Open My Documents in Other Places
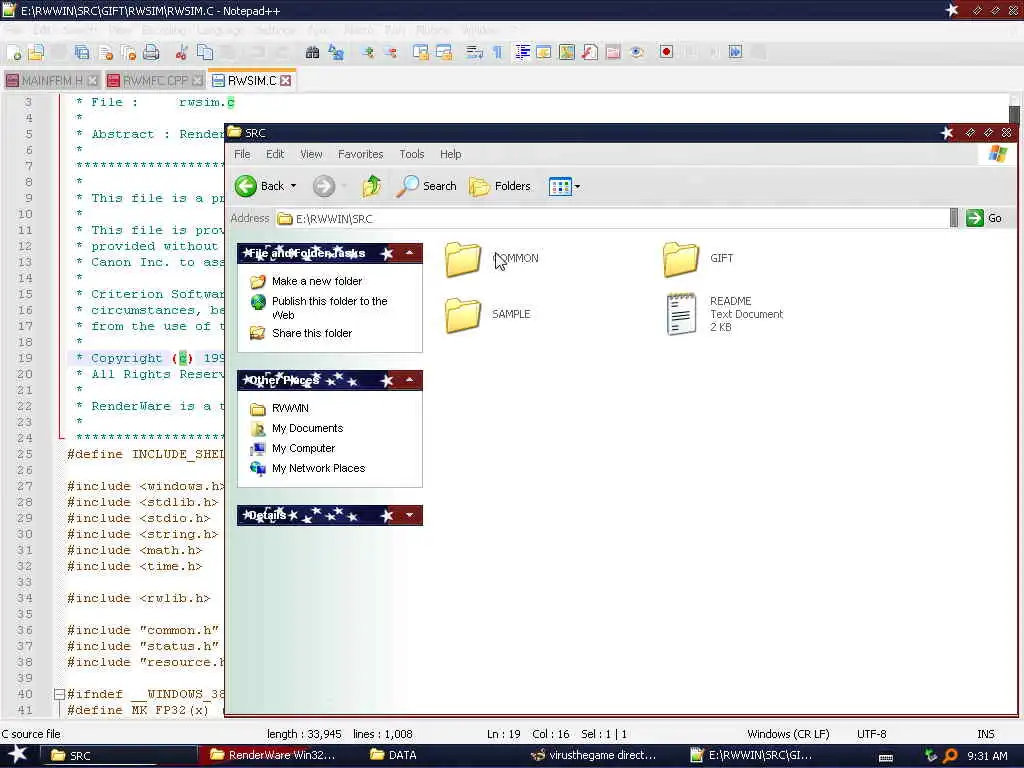Viewport: 1024px width, 768px height. point(307,428)
